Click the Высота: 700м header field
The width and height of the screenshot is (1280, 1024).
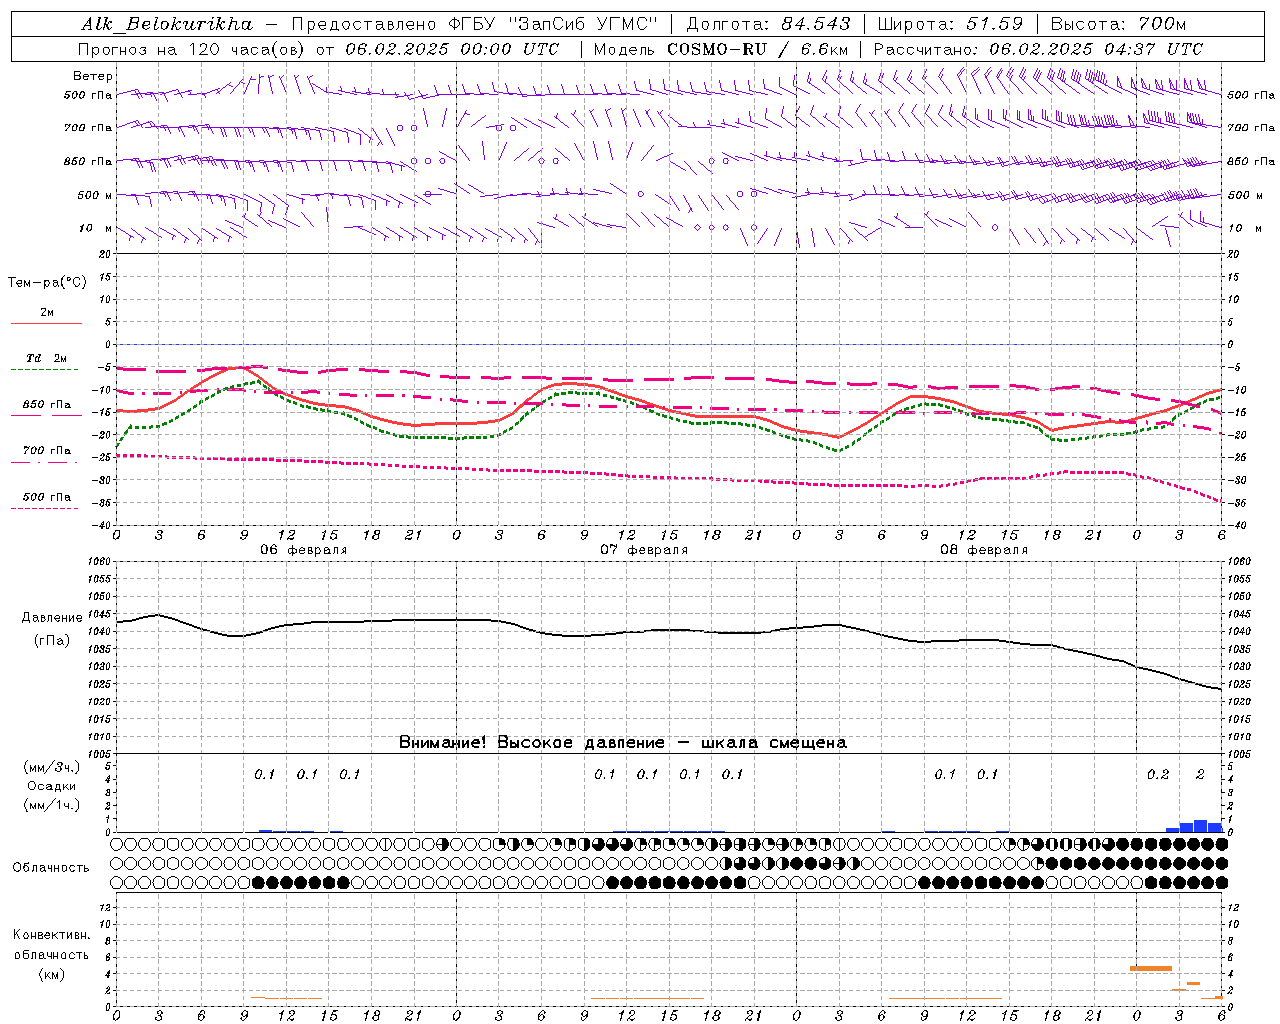pos(1118,23)
